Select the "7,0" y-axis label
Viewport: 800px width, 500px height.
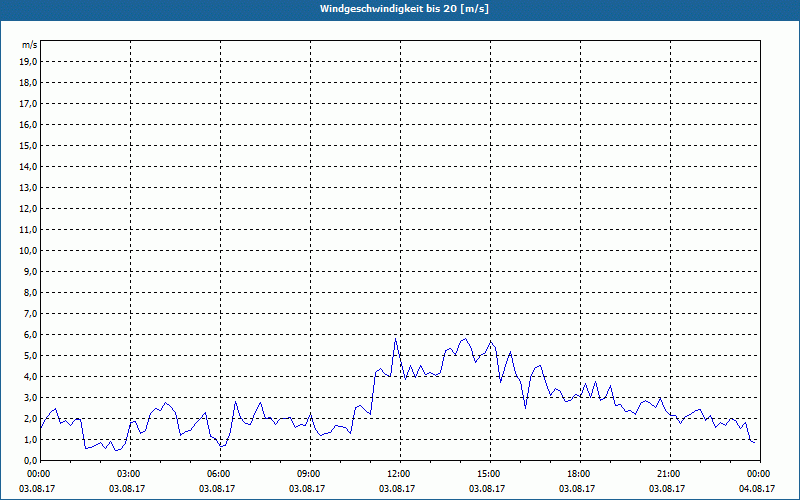click(x=30, y=313)
